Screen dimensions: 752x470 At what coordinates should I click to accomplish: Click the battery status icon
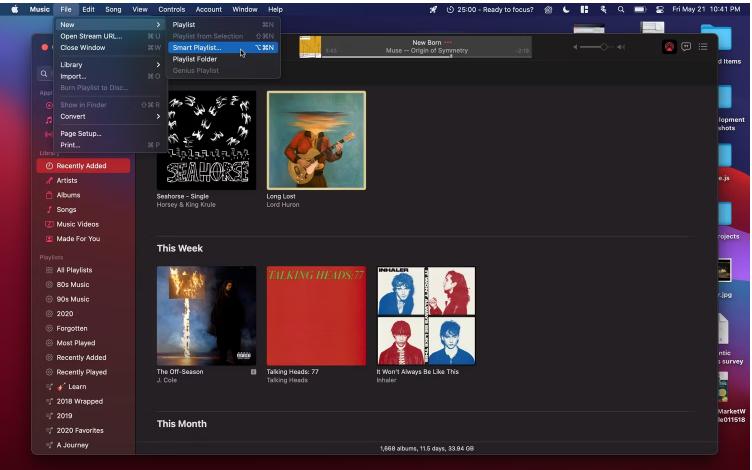pos(640,9)
